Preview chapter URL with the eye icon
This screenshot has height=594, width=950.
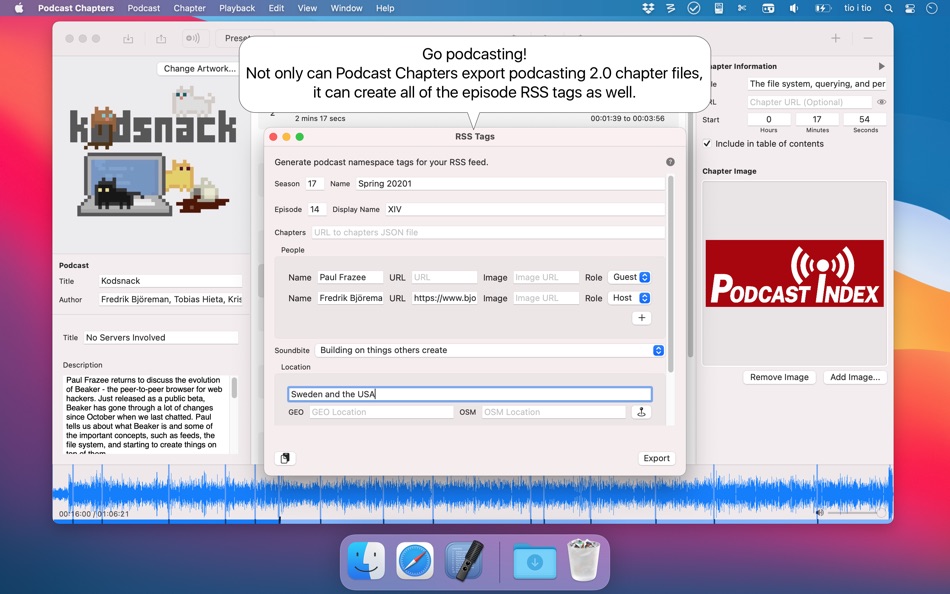pyautogui.click(x=882, y=102)
